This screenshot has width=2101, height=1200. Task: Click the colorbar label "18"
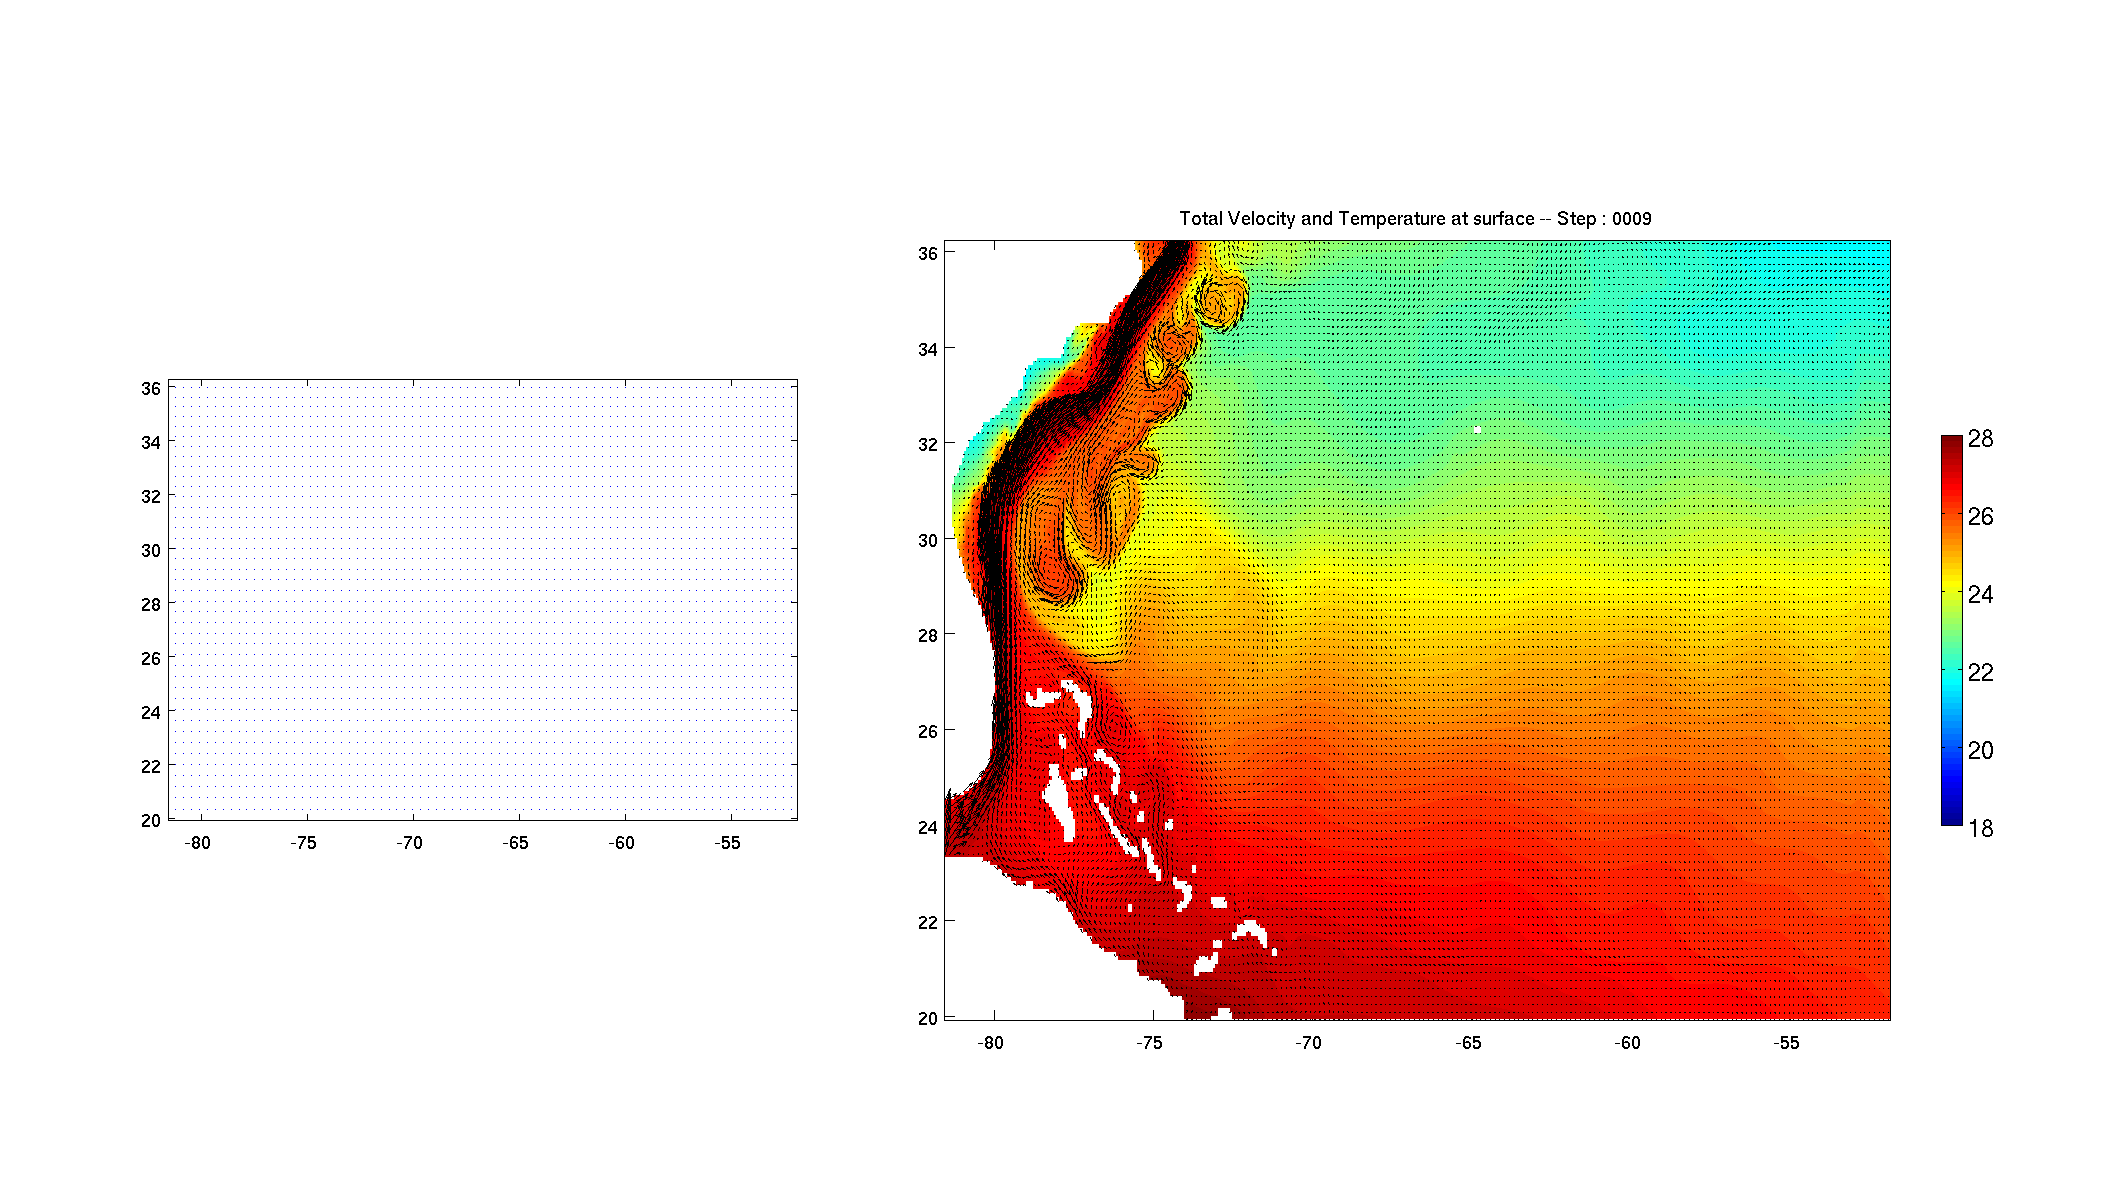coord(1980,829)
